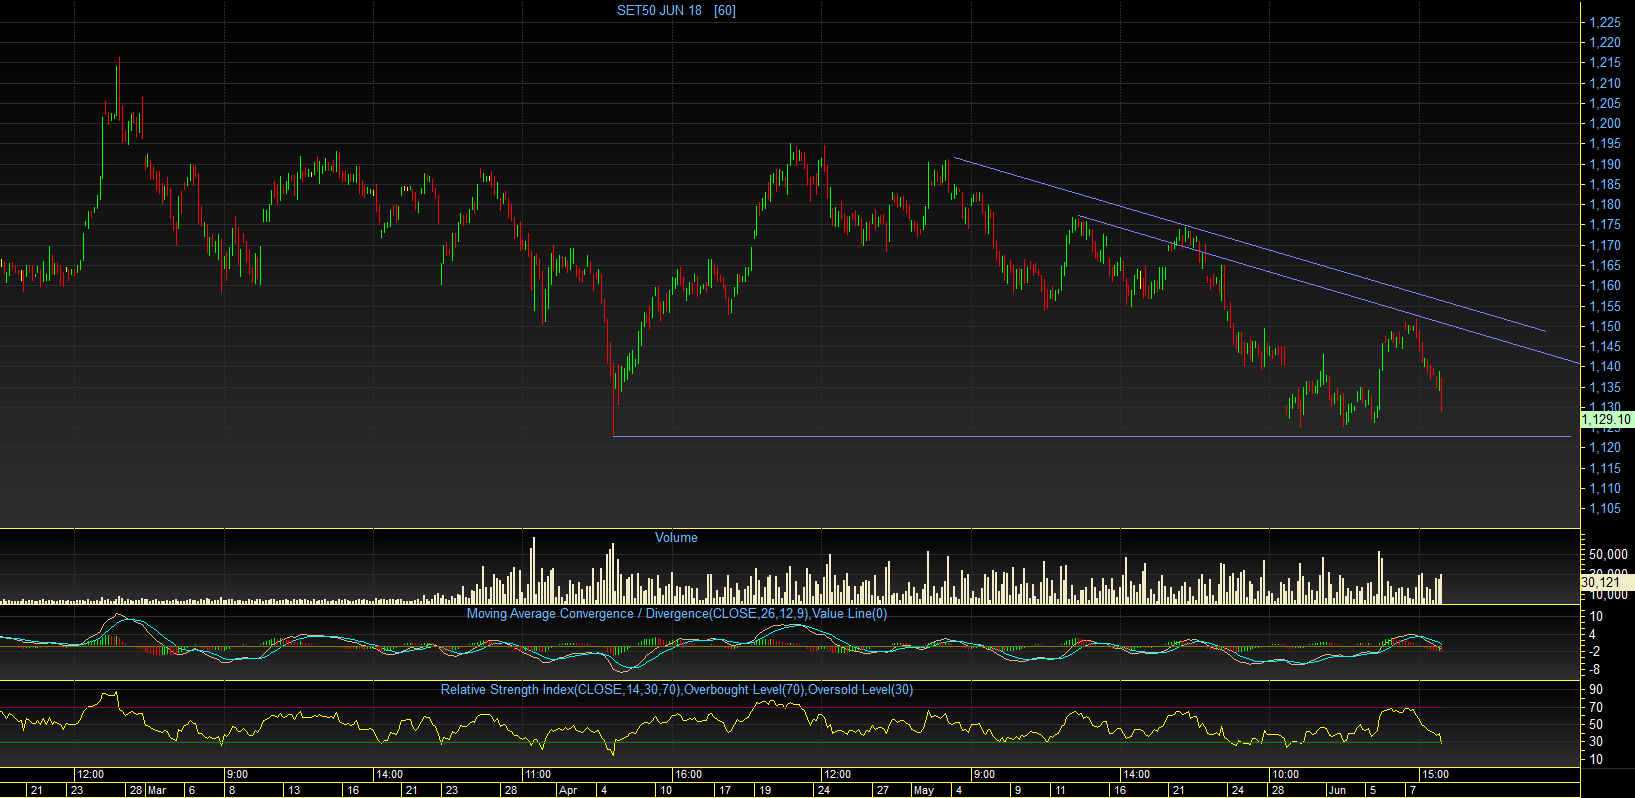Click the "May" month label on date axis
Viewport: 1635px width, 798px height.
[x=924, y=790]
